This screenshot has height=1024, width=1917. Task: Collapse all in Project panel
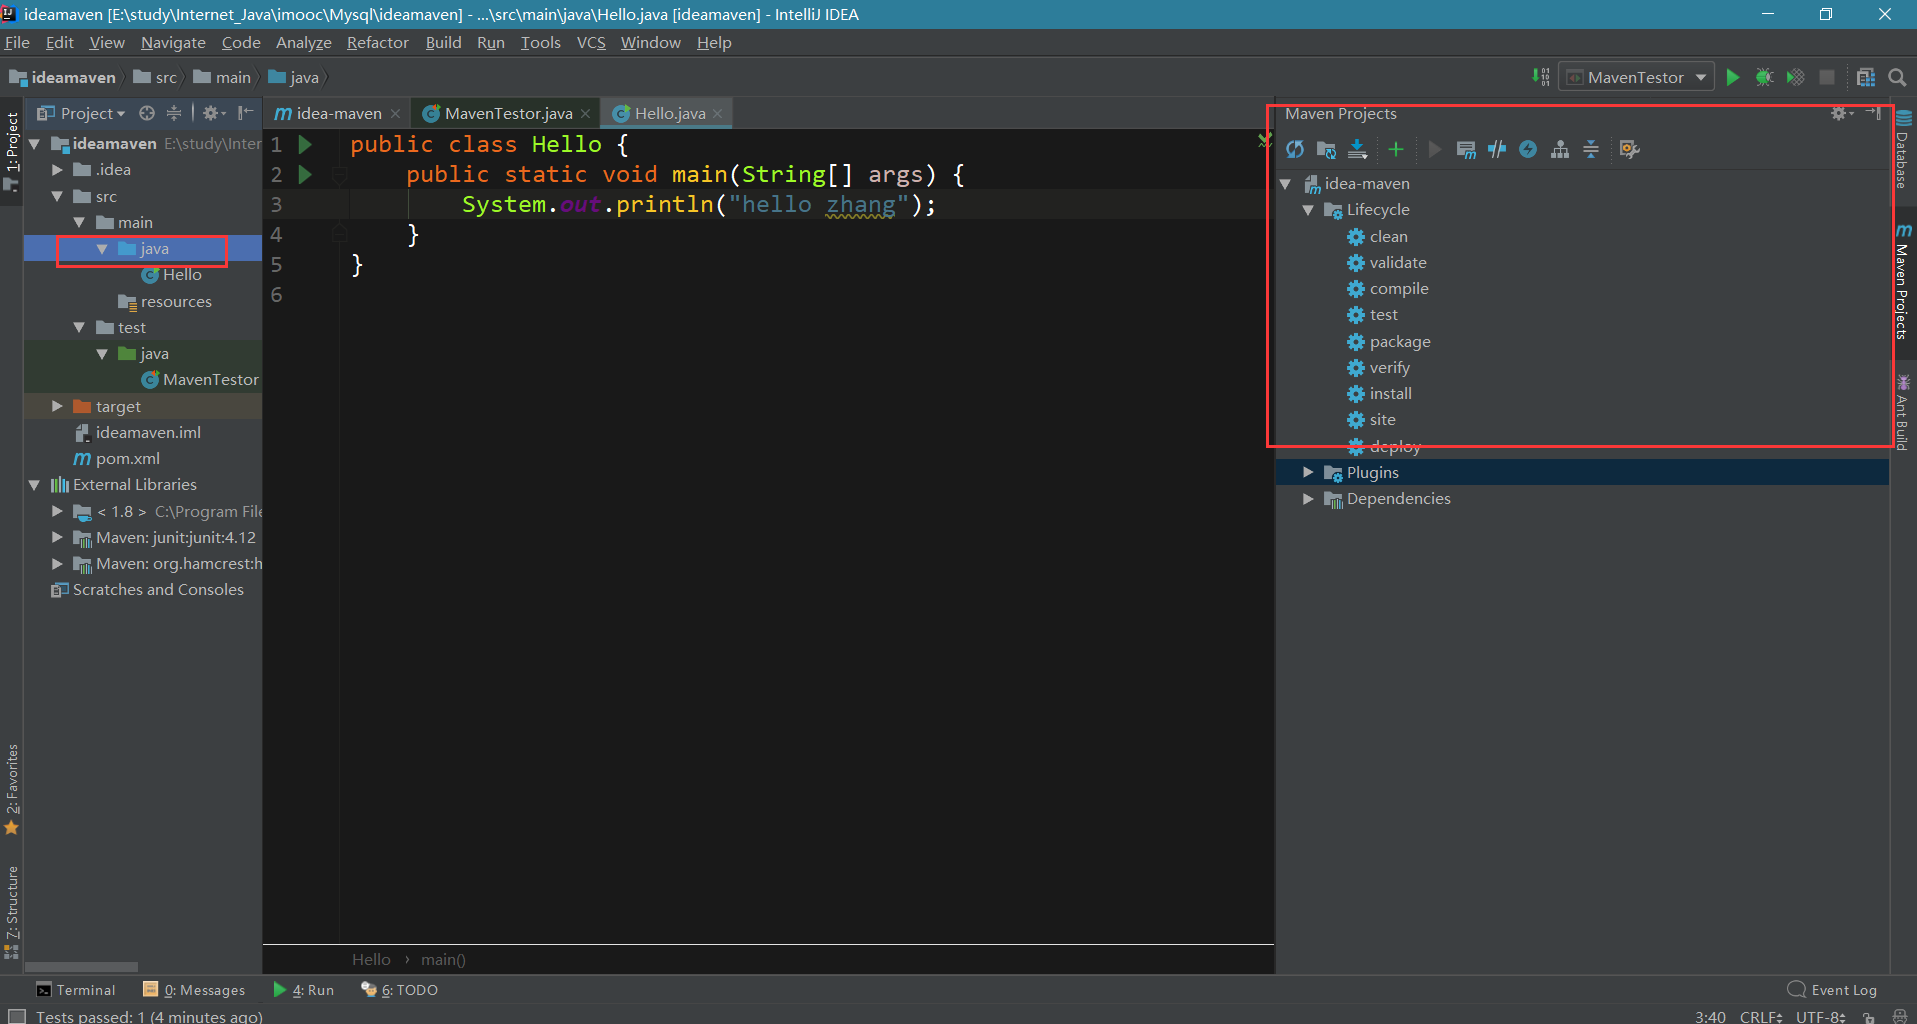pyautogui.click(x=174, y=113)
